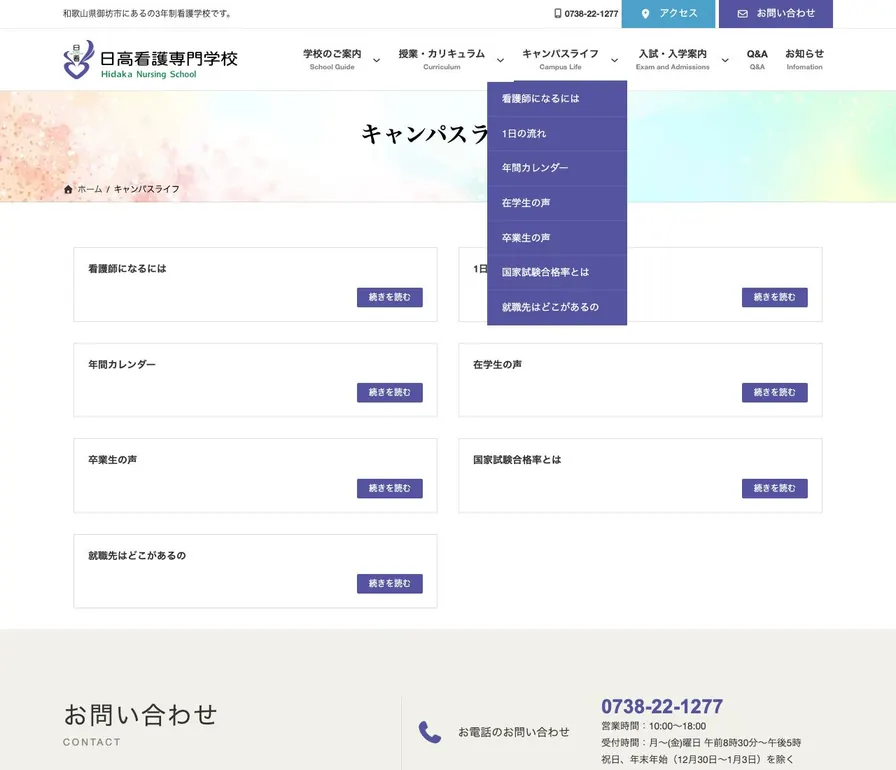The image size is (896, 770).
Task: Open the 年間カレンダー card title
Action: pos(122,364)
